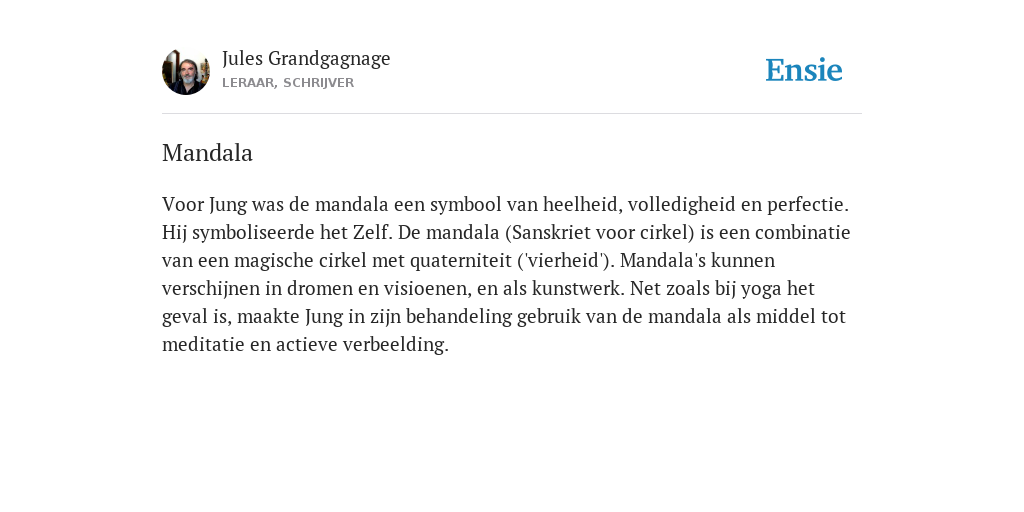The height and width of the screenshot is (512, 1024).
Task: Open the Ensie logo link
Action: [804, 70]
